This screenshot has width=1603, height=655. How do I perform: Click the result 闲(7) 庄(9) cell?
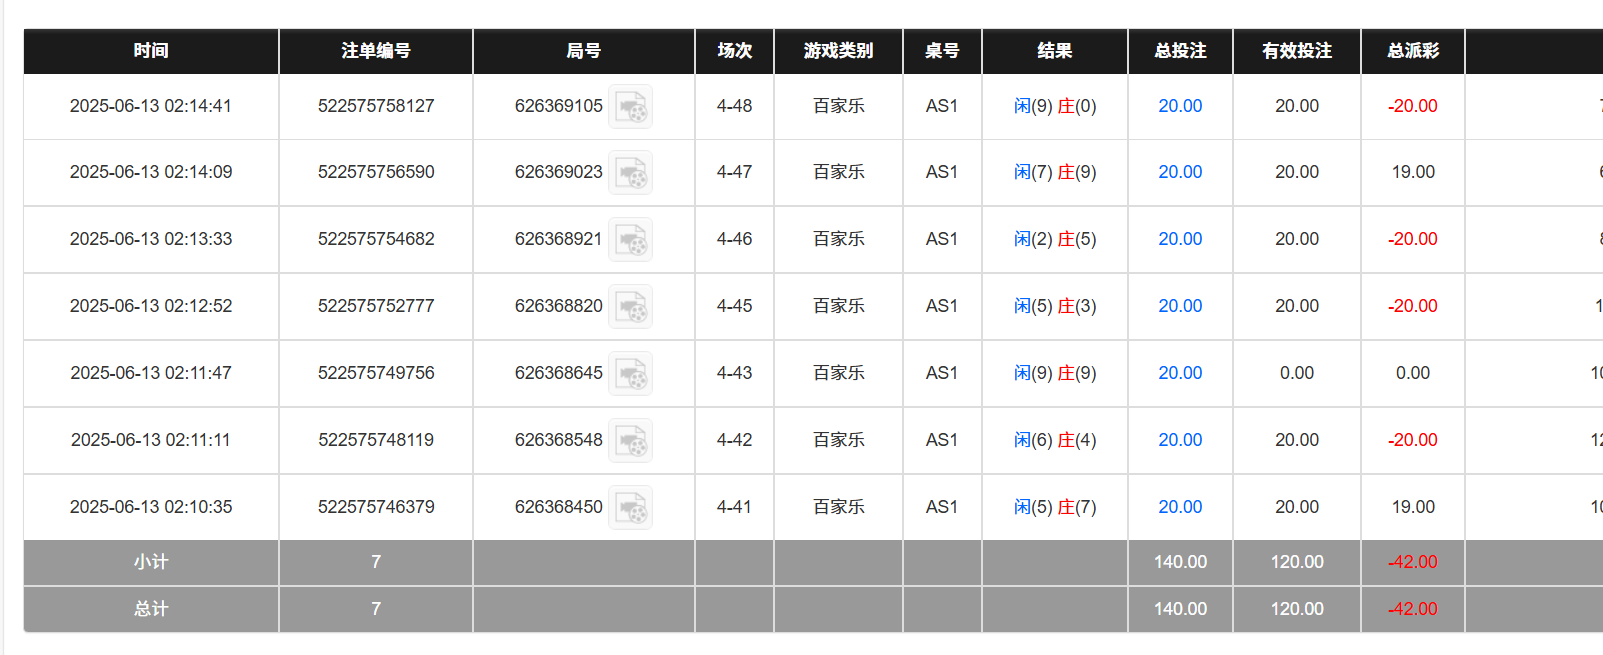pos(1055,172)
